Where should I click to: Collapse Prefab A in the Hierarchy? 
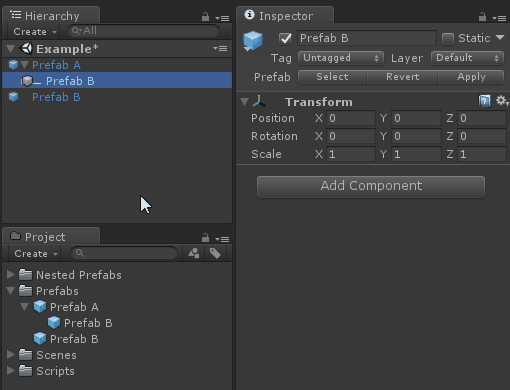coord(24,65)
